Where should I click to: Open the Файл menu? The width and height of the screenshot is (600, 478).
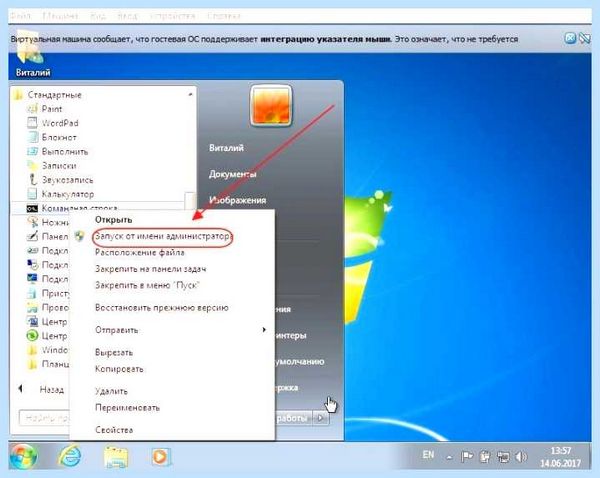click(21, 16)
